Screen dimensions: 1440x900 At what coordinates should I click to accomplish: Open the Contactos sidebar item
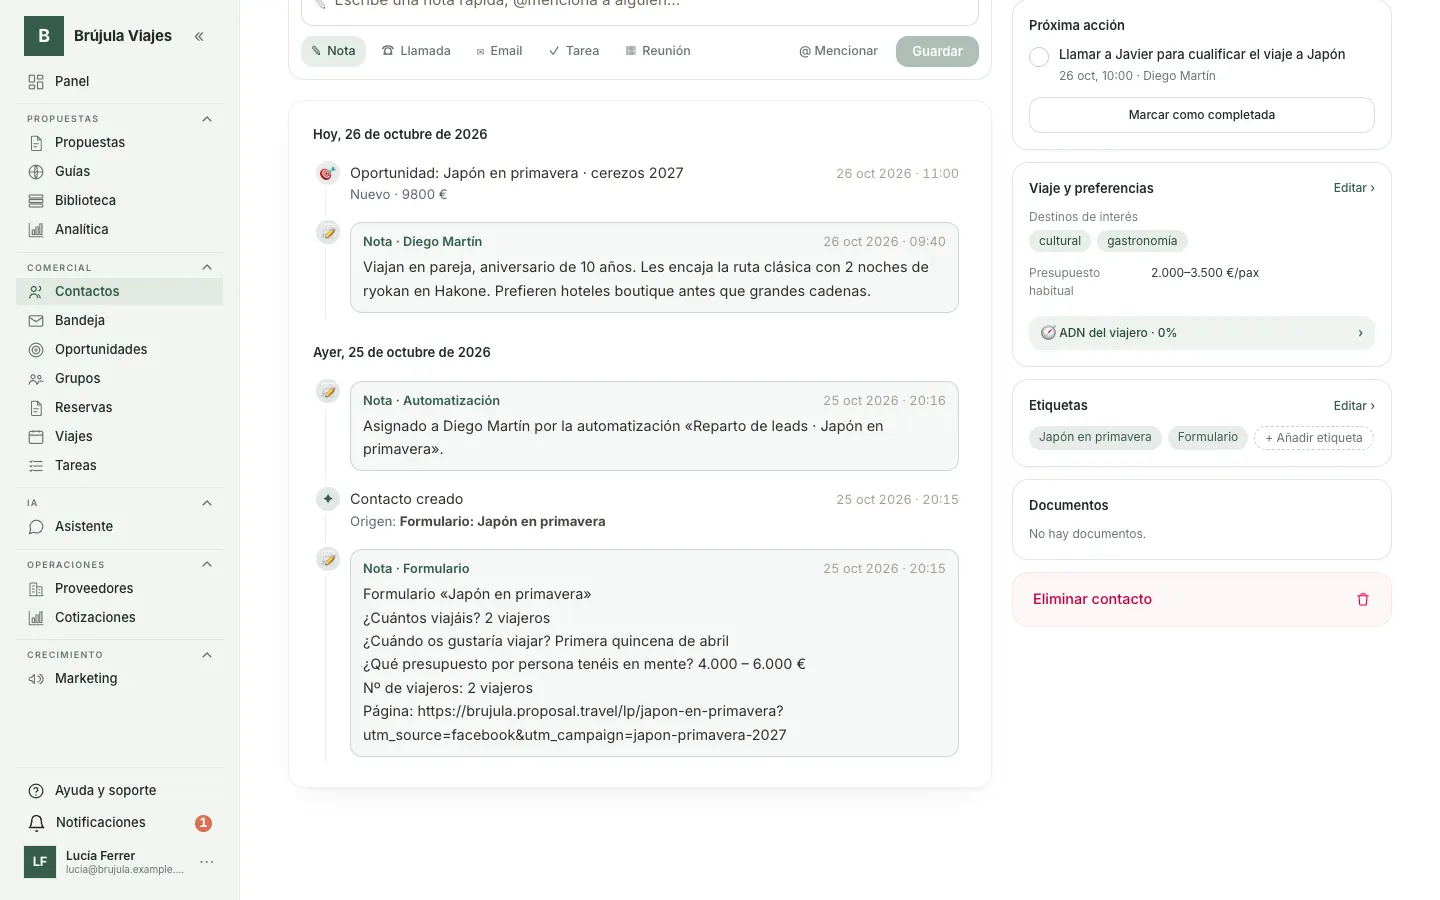(x=119, y=291)
